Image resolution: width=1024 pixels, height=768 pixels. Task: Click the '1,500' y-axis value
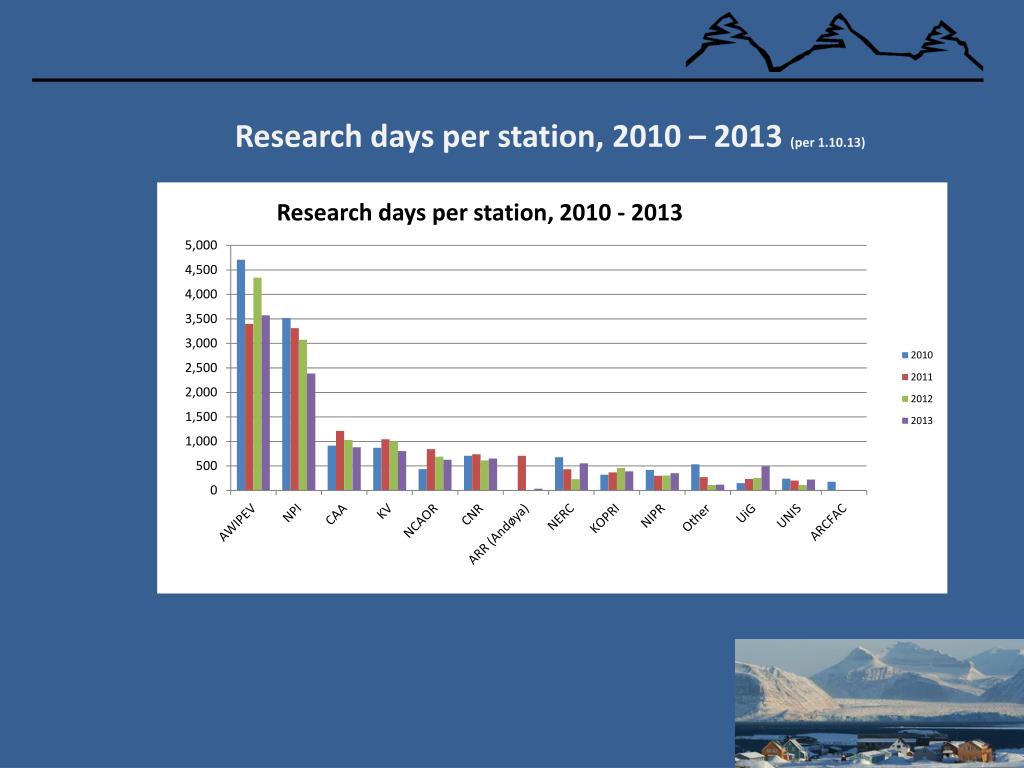tap(201, 417)
